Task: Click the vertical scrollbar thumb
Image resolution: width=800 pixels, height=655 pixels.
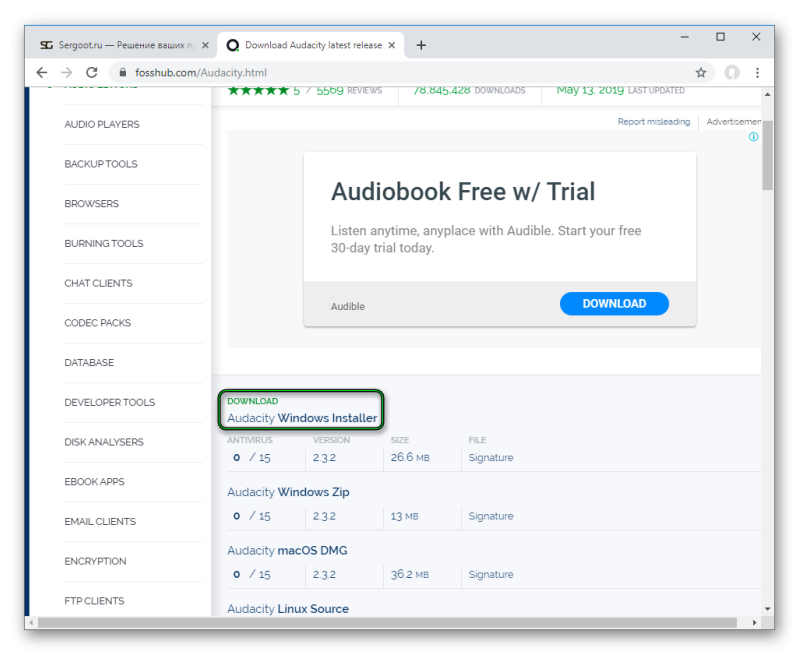Action: point(767,156)
